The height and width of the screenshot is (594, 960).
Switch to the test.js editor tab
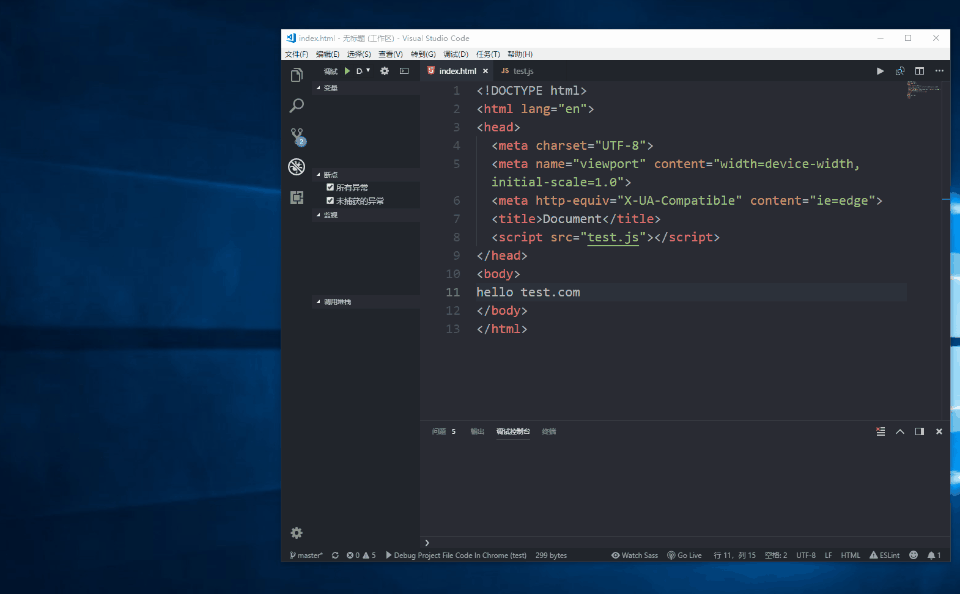point(518,71)
